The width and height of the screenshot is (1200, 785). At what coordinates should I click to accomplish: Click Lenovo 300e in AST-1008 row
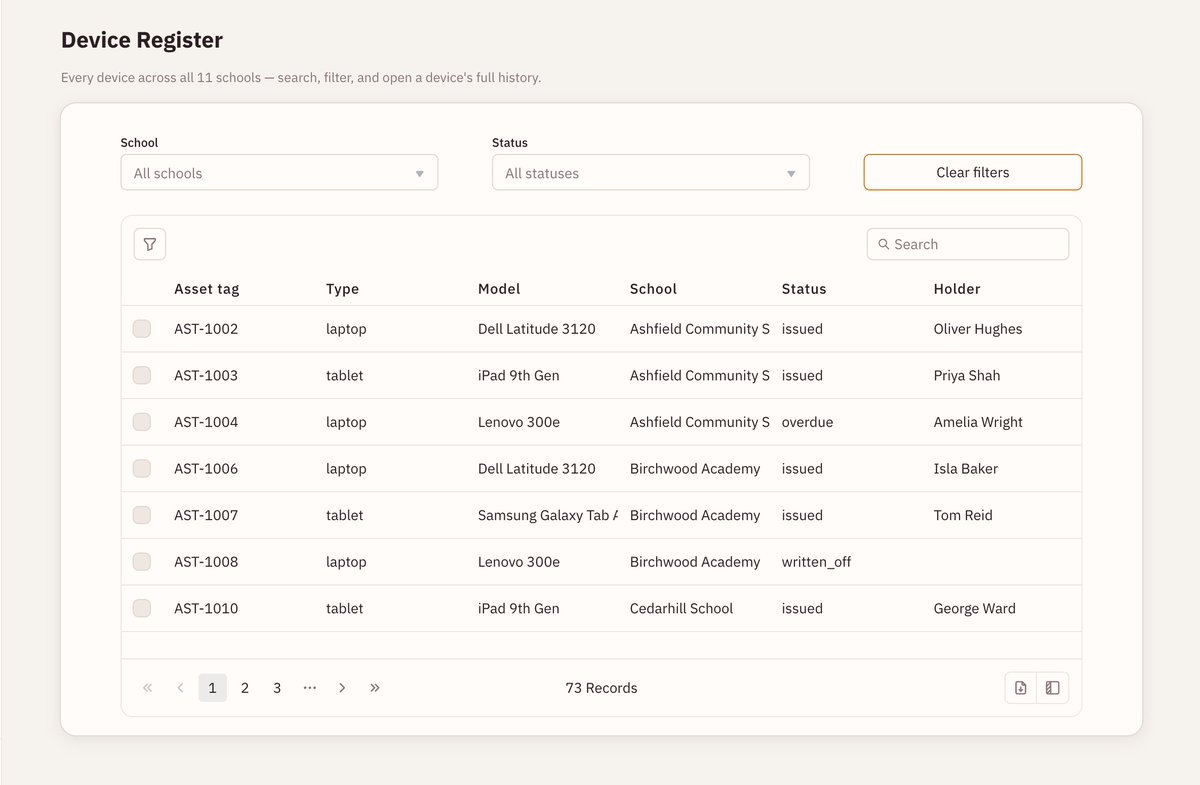(519, 562)
